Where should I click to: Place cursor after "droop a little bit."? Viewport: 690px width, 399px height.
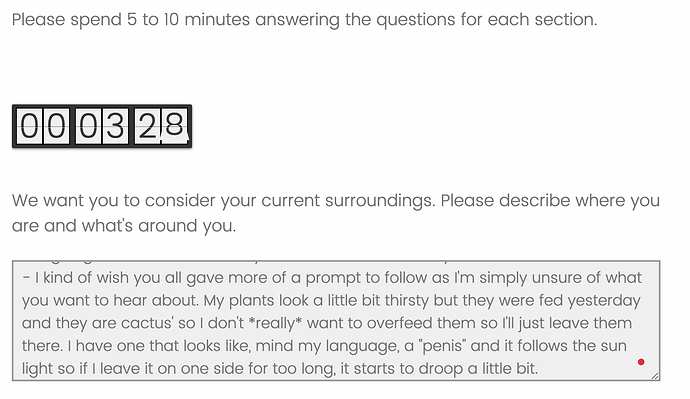540,369
